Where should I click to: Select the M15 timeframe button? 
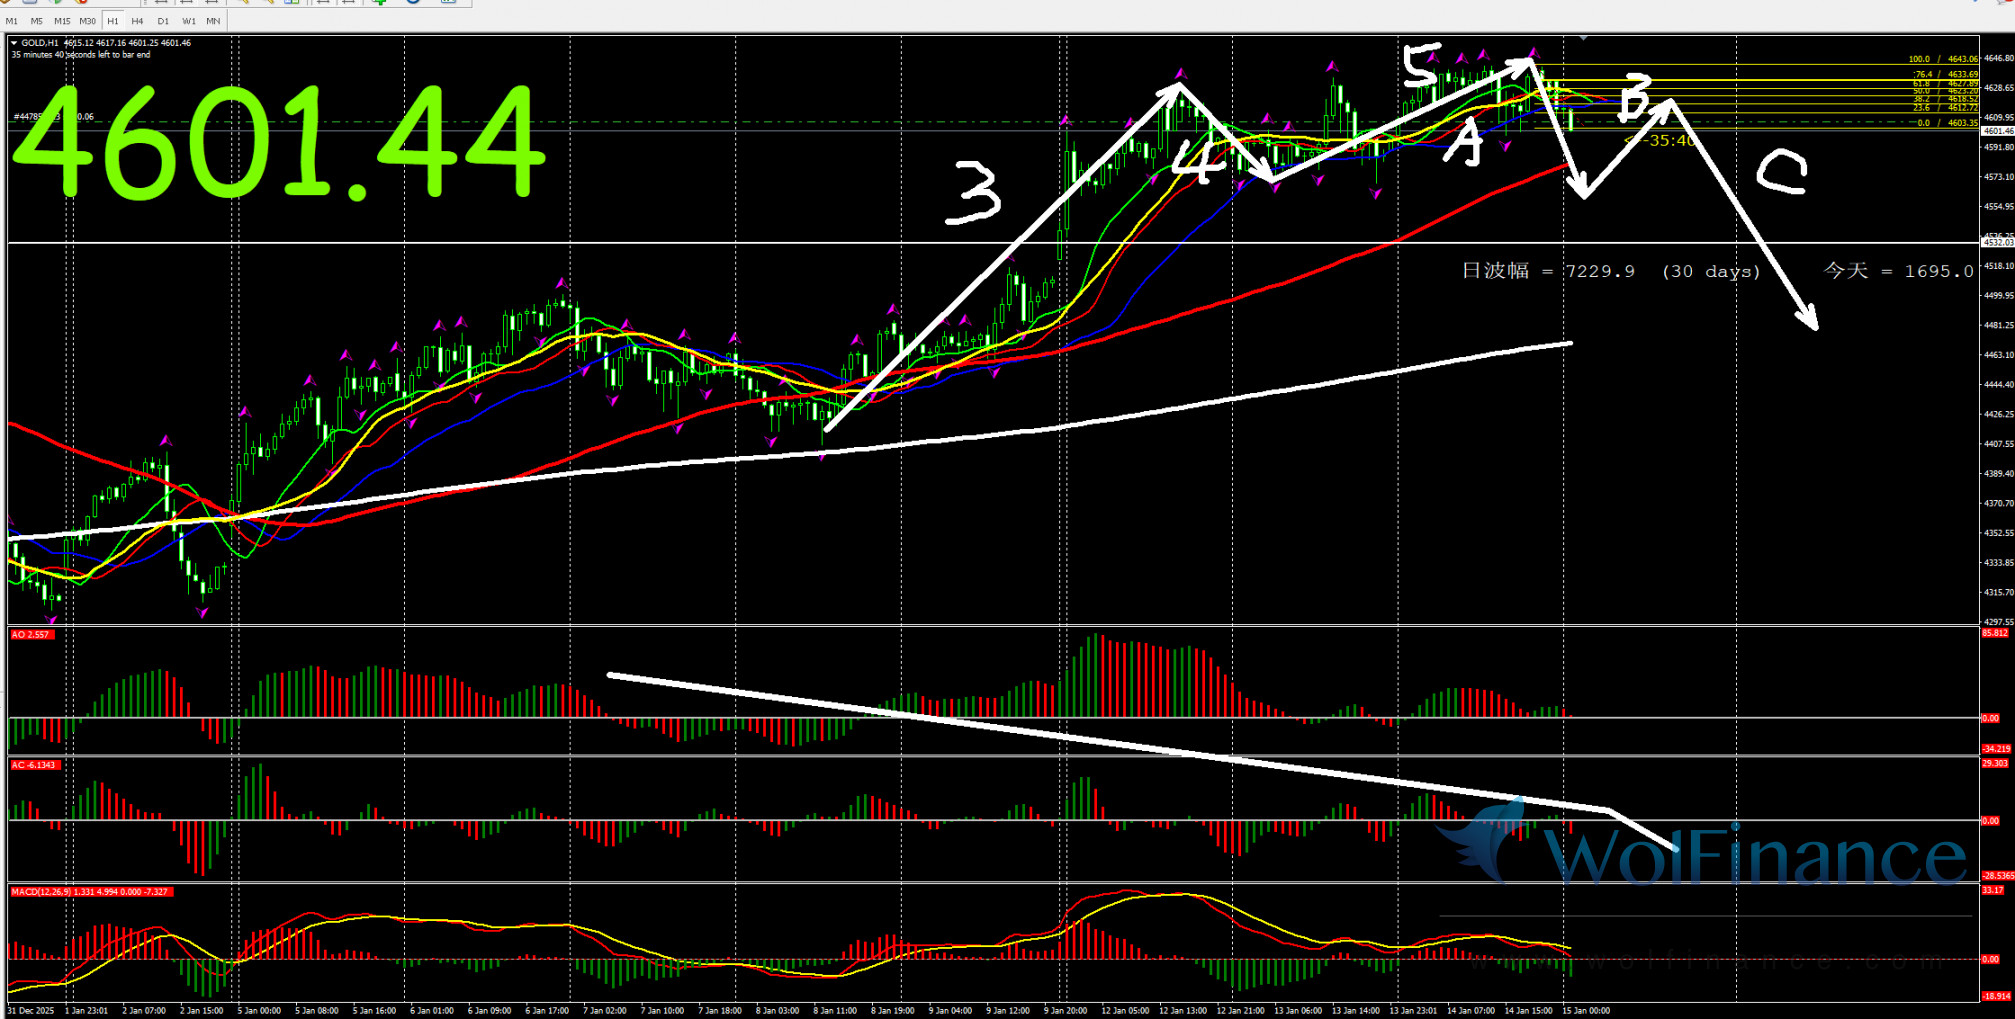coord(62,21)
